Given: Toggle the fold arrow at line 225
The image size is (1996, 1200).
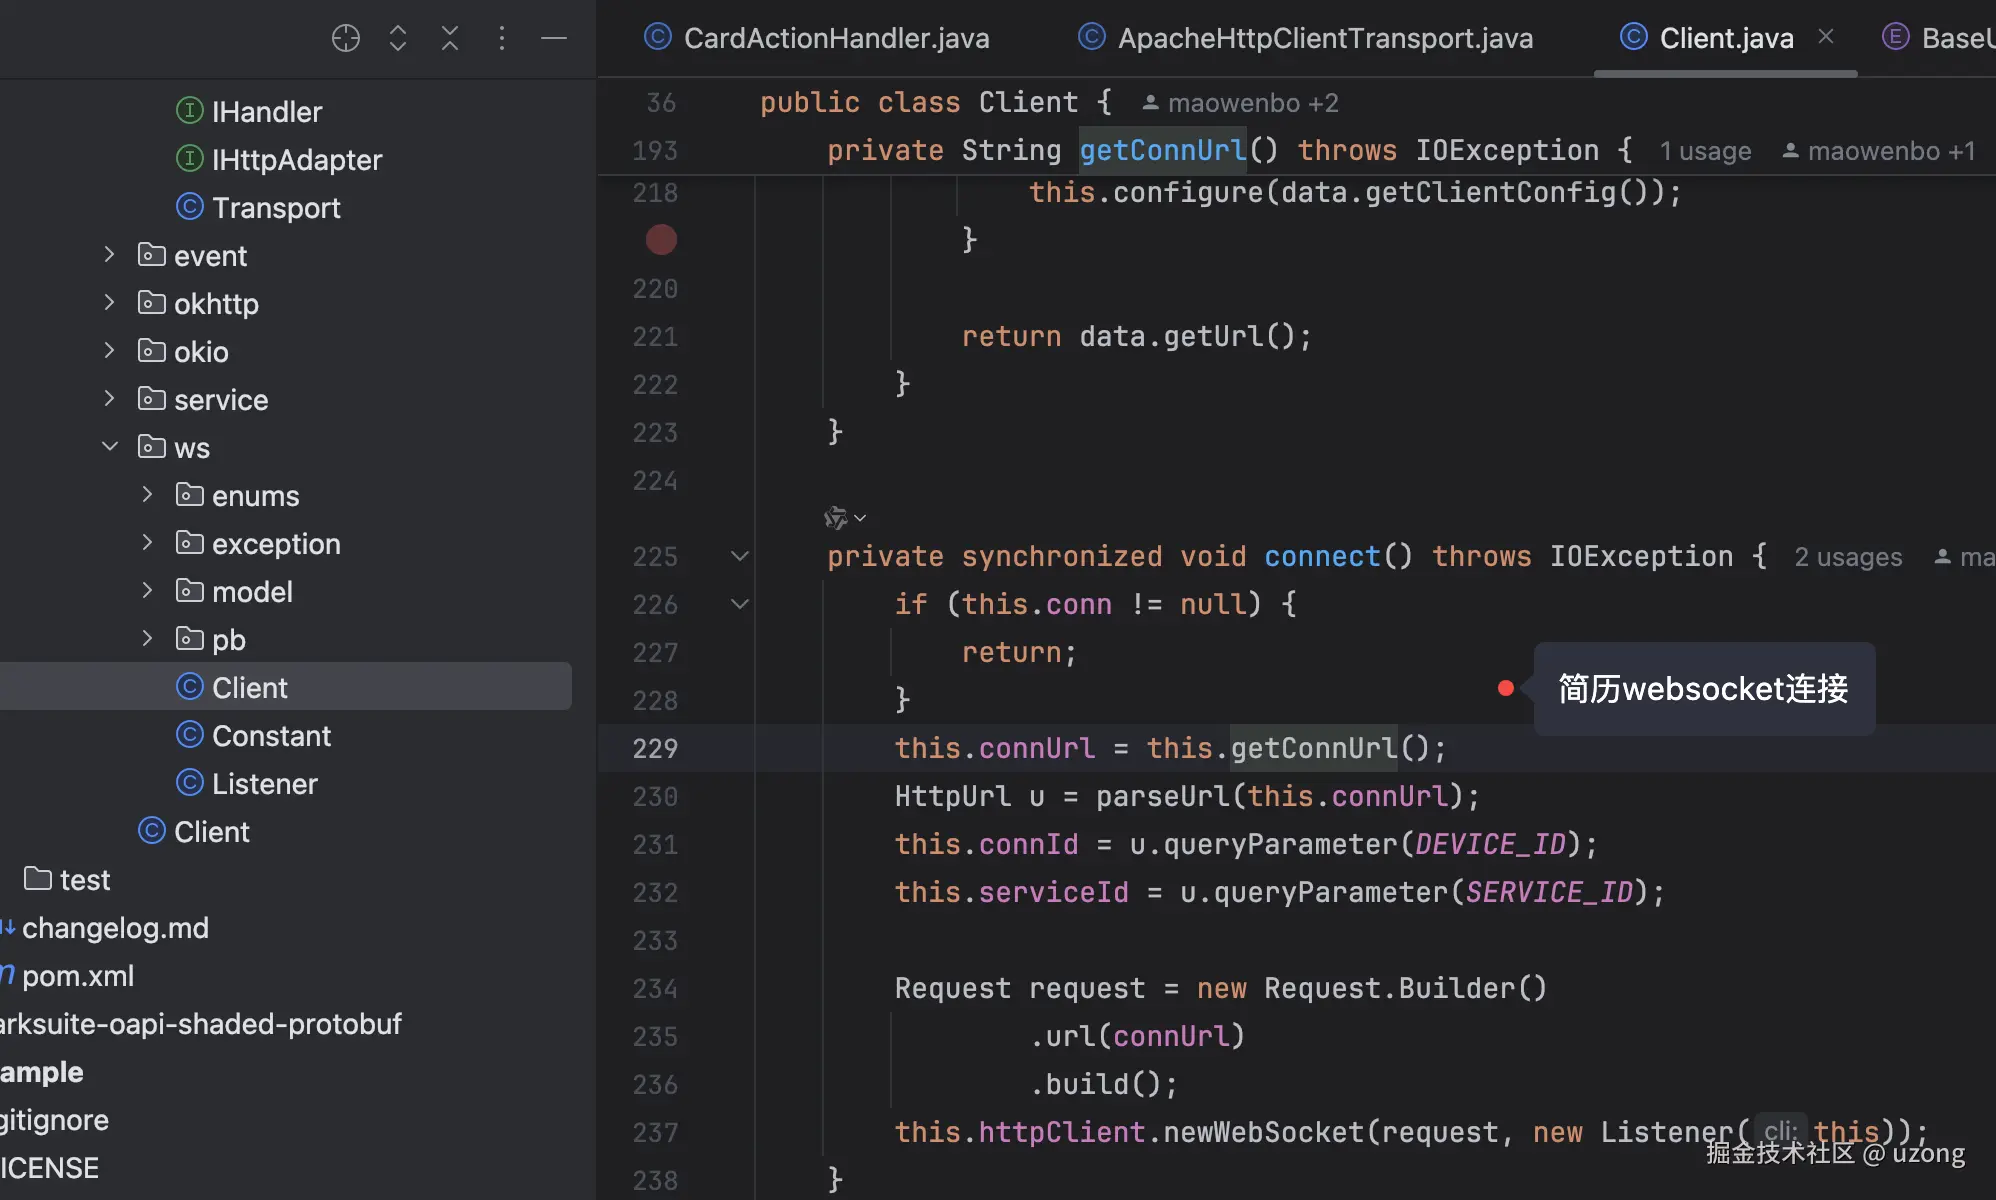Looking at the screenshot, I should (740, 556).
